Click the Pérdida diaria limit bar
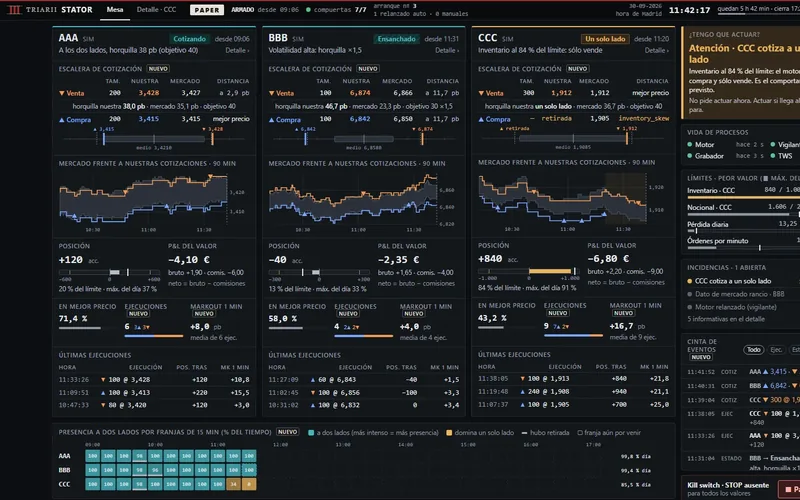The image size is (800, 500). point(743,231)
